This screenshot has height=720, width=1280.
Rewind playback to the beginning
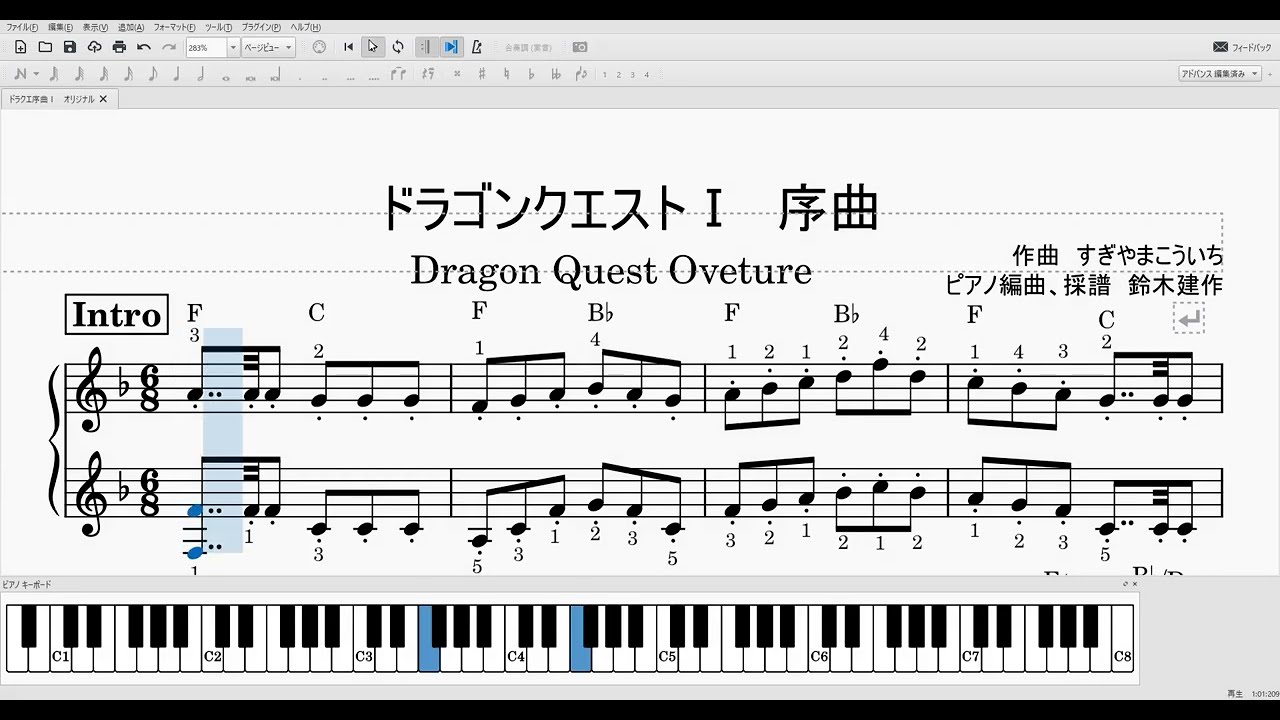[346, 47]
